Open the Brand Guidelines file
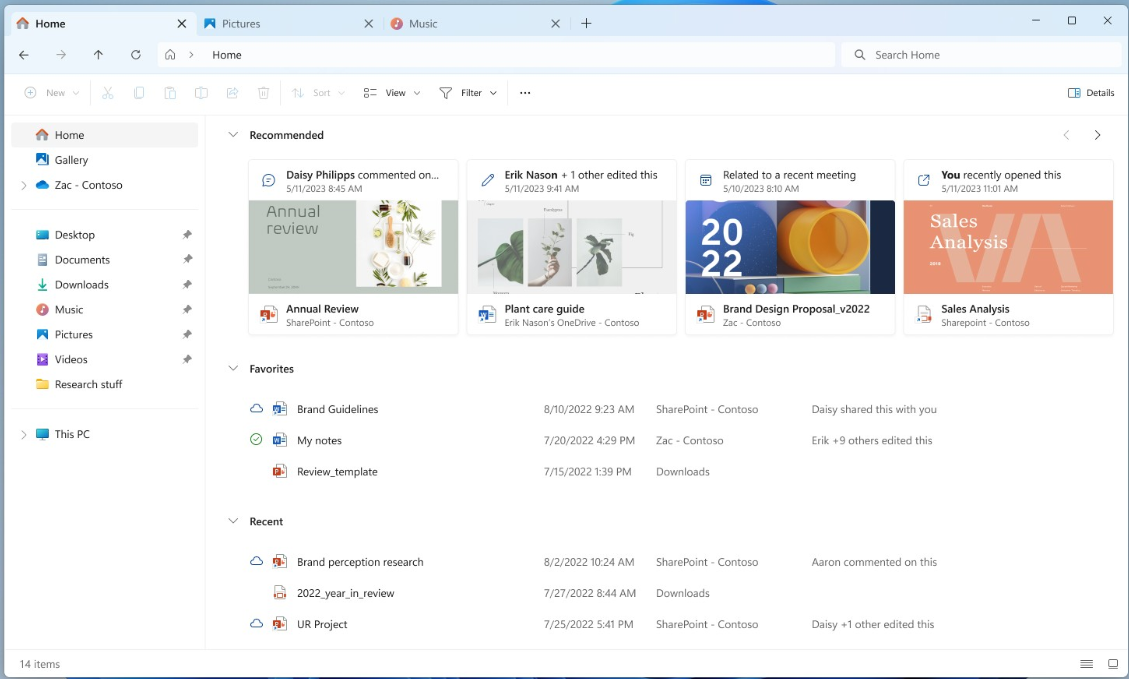The image size is (1129, 679). (337, 409)
